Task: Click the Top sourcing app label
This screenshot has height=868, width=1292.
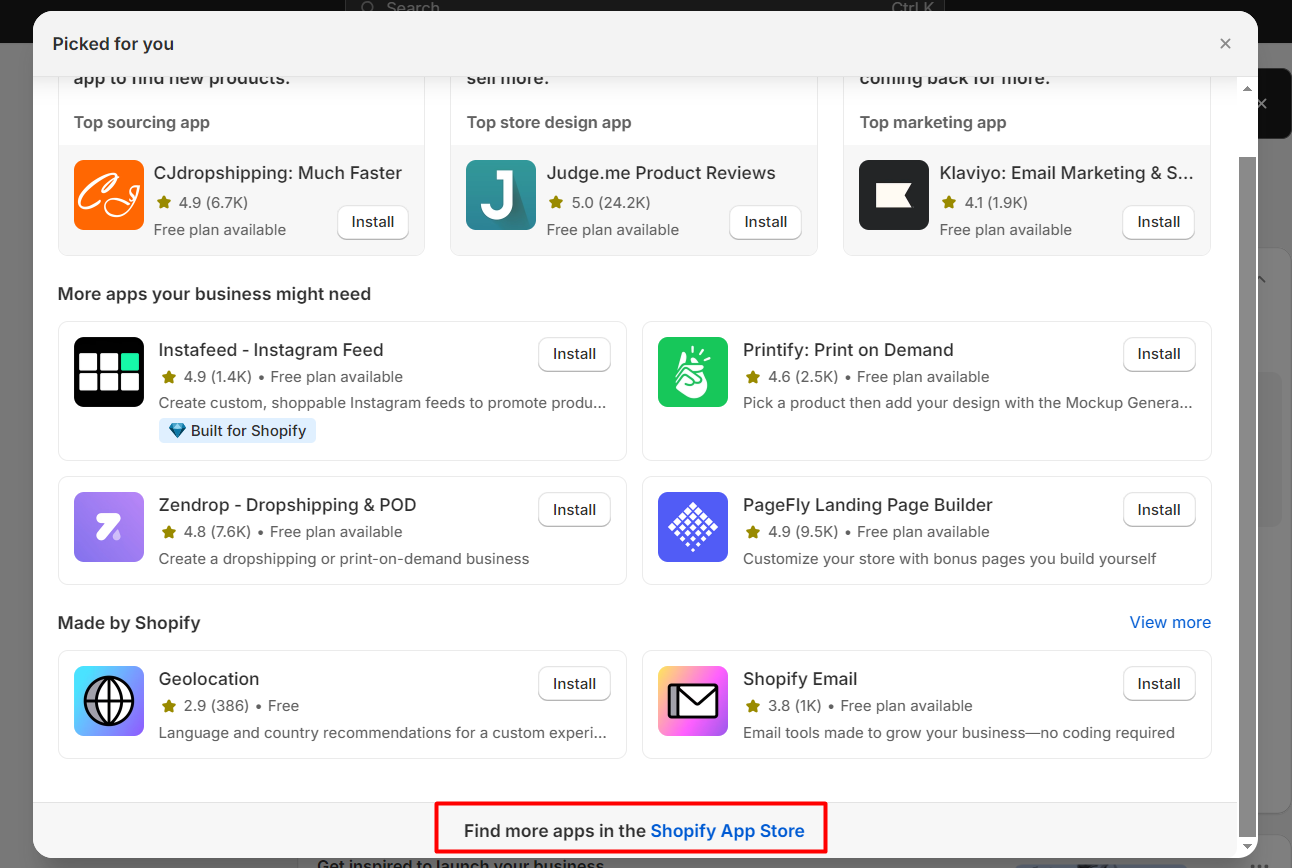Action: click(142, 123)
